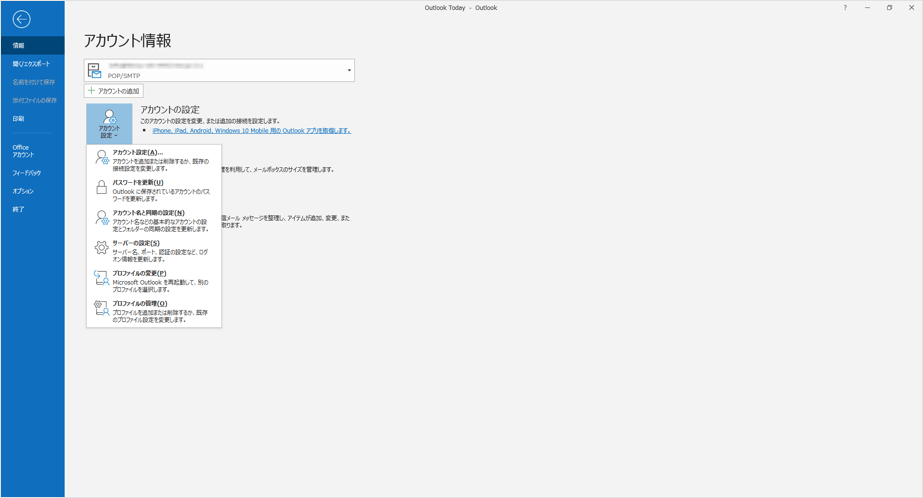This screenshot has width=923, height=498.
Task: Click the back arrow to leave backstage
Action: point(21,19)
